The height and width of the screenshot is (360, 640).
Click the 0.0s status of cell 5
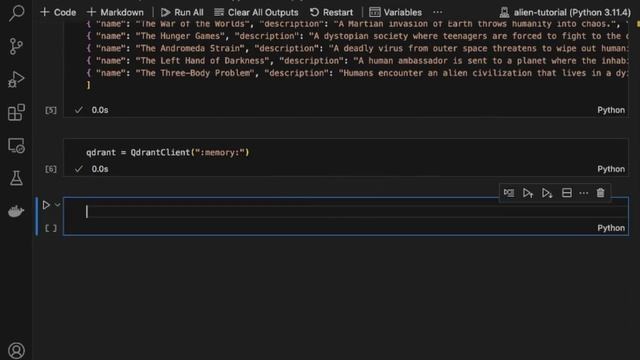coord(100,110)
